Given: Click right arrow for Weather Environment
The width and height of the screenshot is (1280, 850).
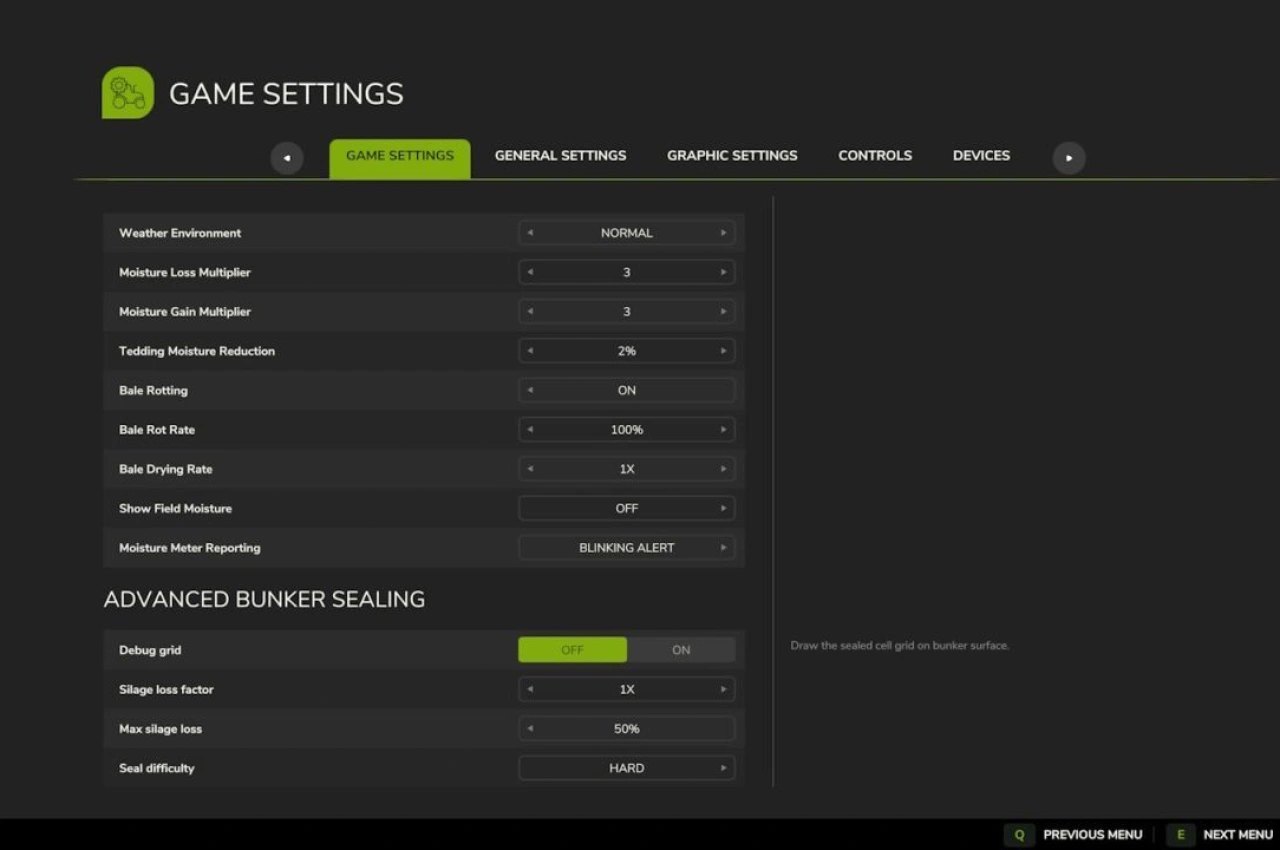Looking at the screenshot, I should pyautogui.click(x=723, y=233).
